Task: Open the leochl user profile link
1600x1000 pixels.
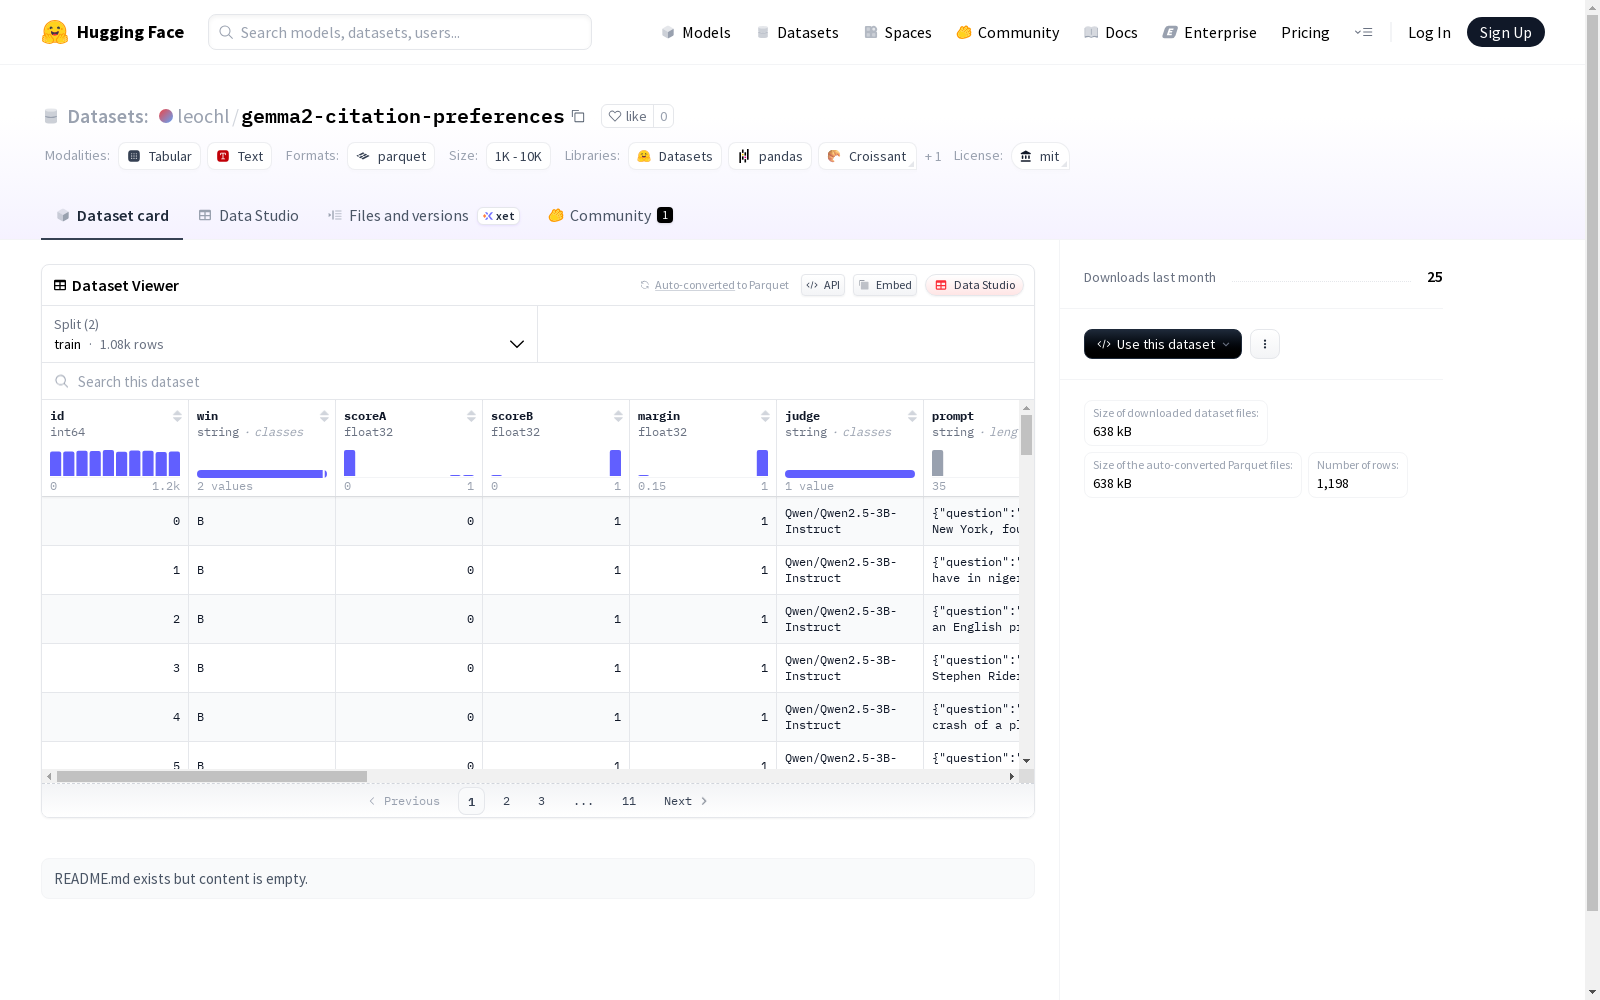Action: [x=203, y=116]
